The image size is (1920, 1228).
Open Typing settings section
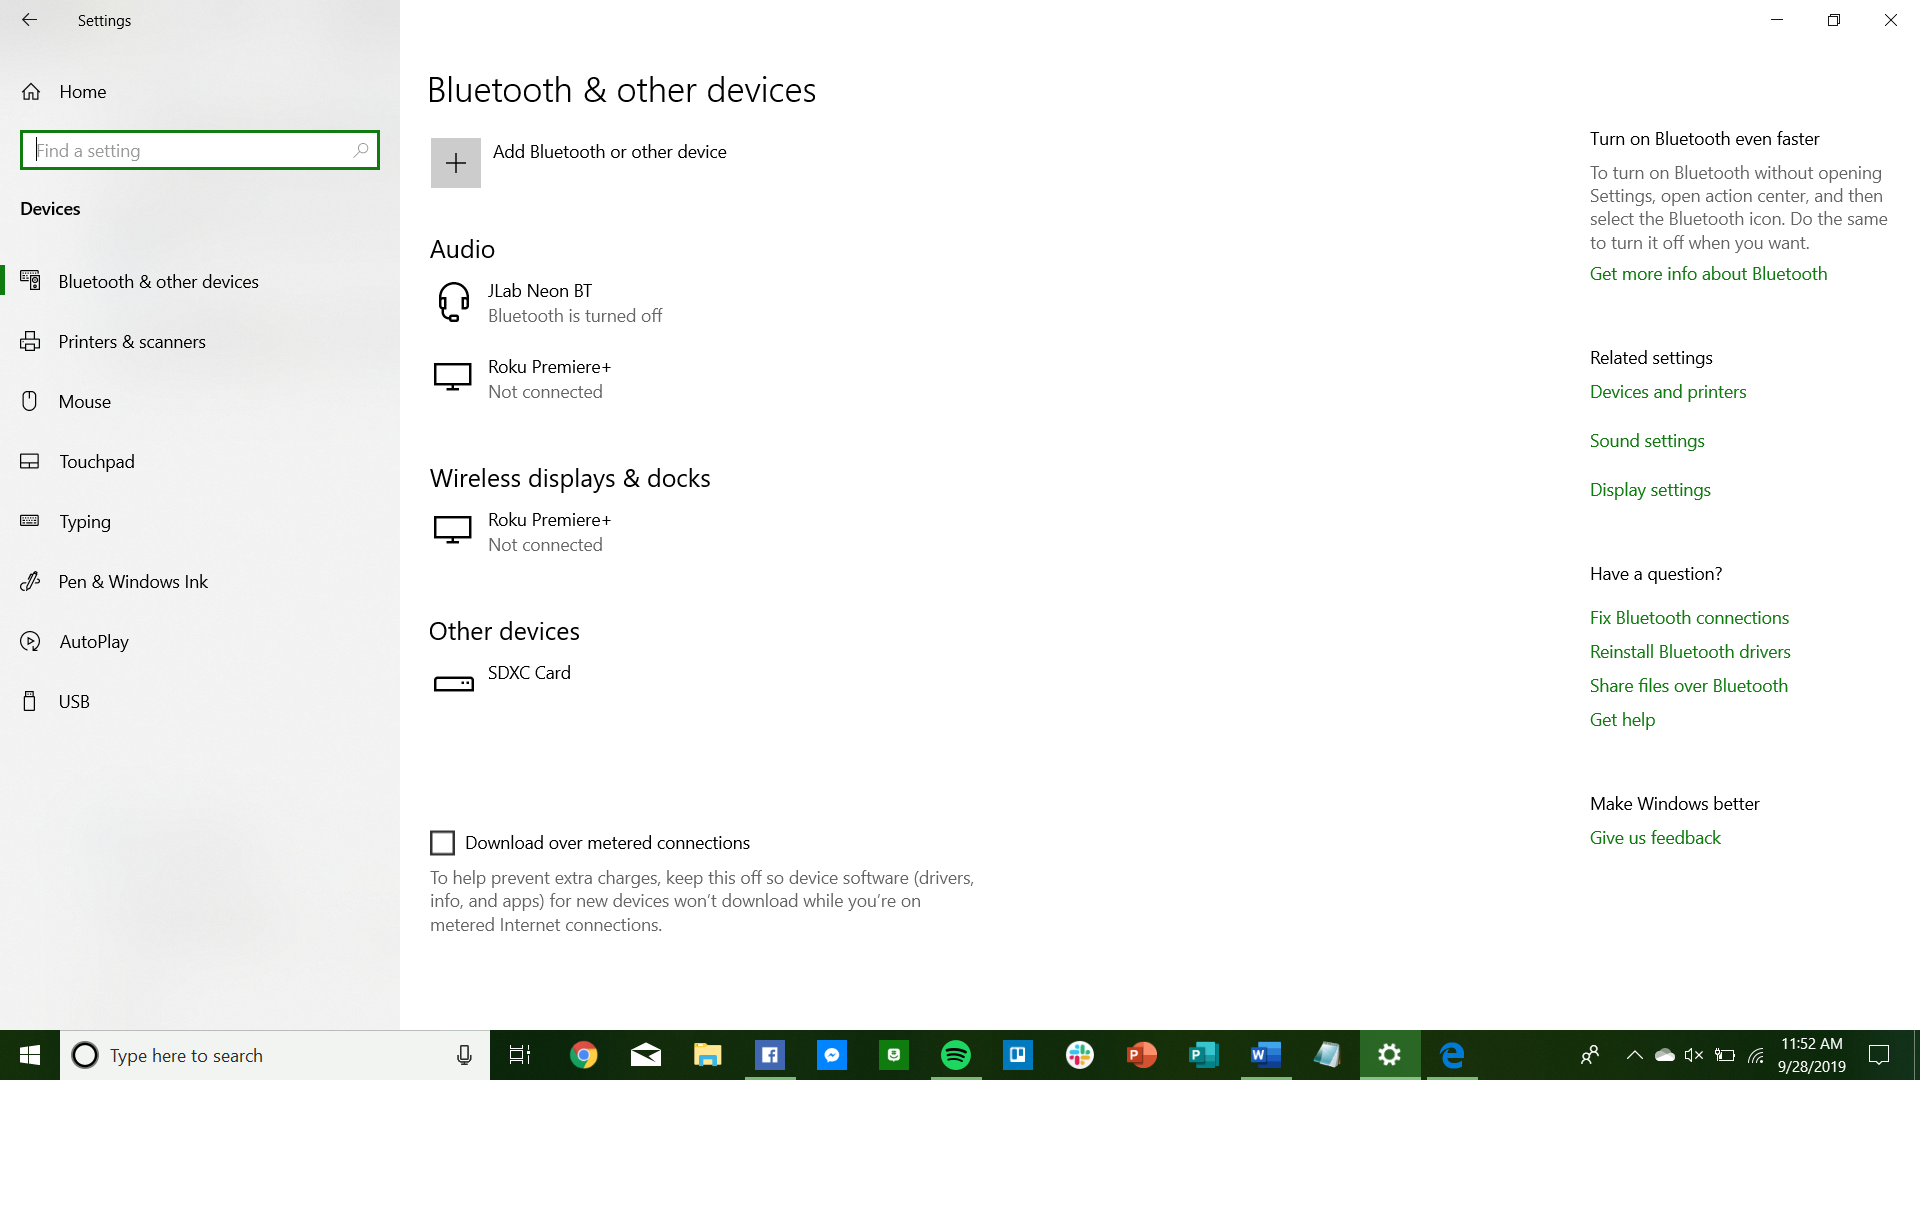coord(200,522)
